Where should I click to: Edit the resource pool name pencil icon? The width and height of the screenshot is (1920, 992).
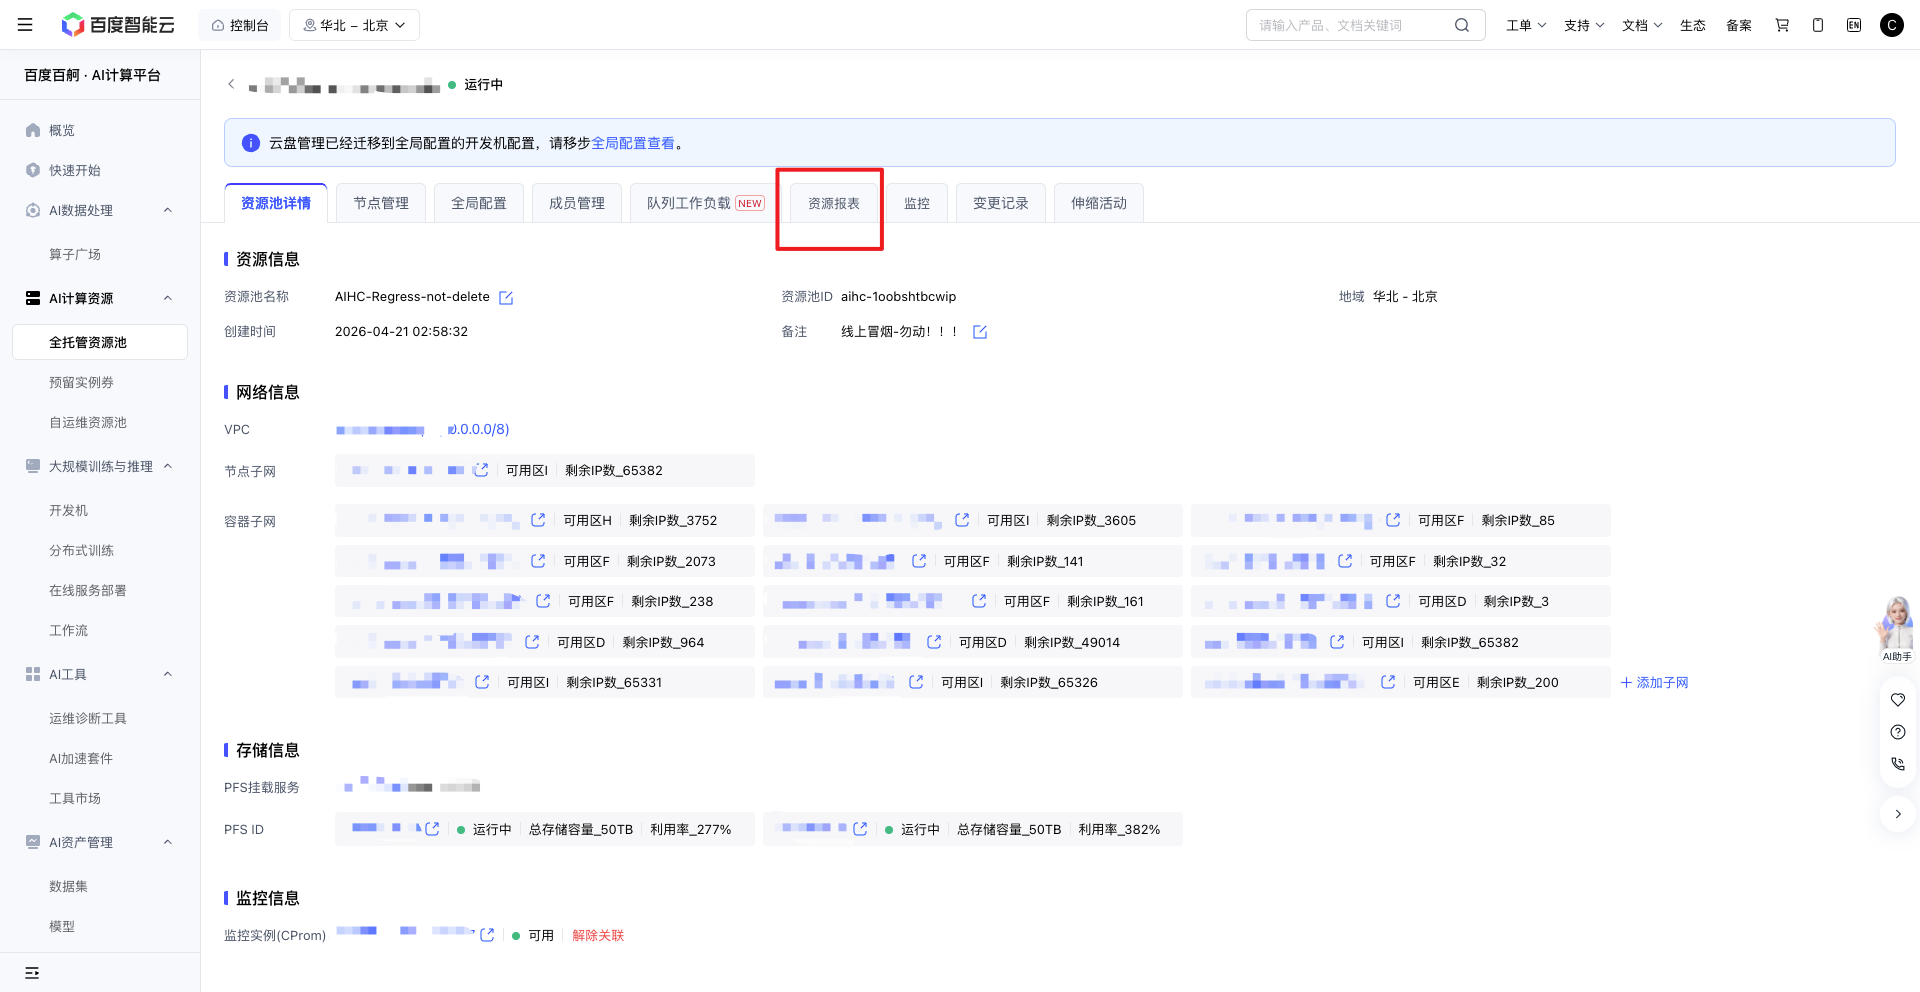[506, 298]
